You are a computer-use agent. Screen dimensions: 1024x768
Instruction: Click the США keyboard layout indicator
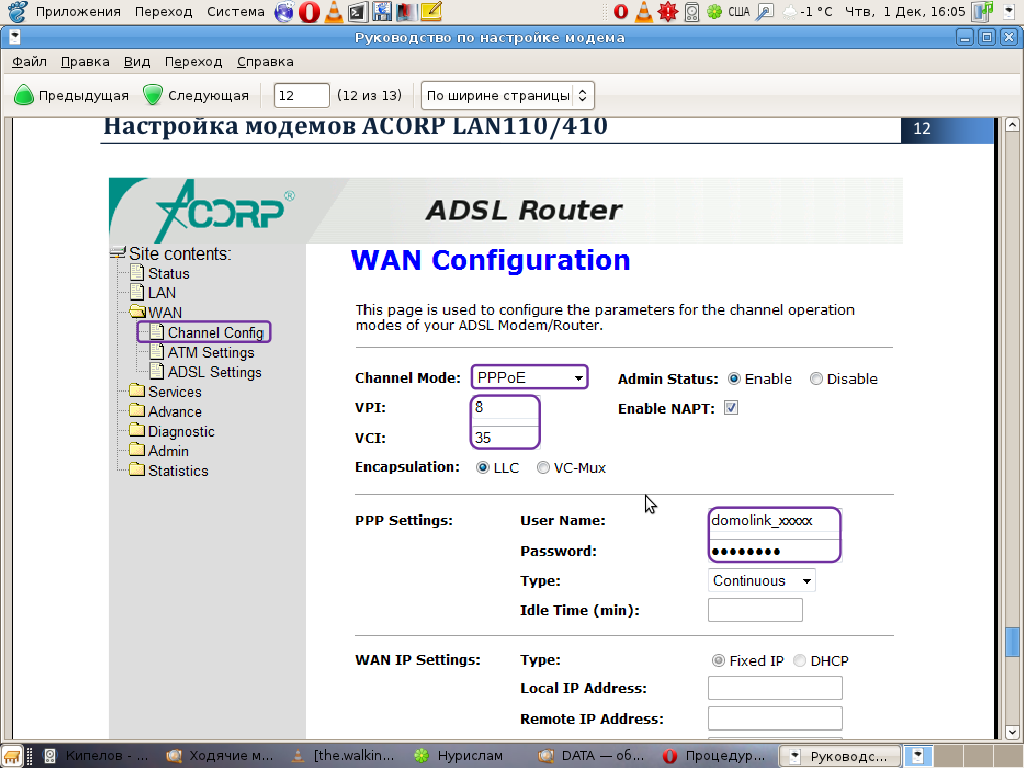[x=739, y=12]
